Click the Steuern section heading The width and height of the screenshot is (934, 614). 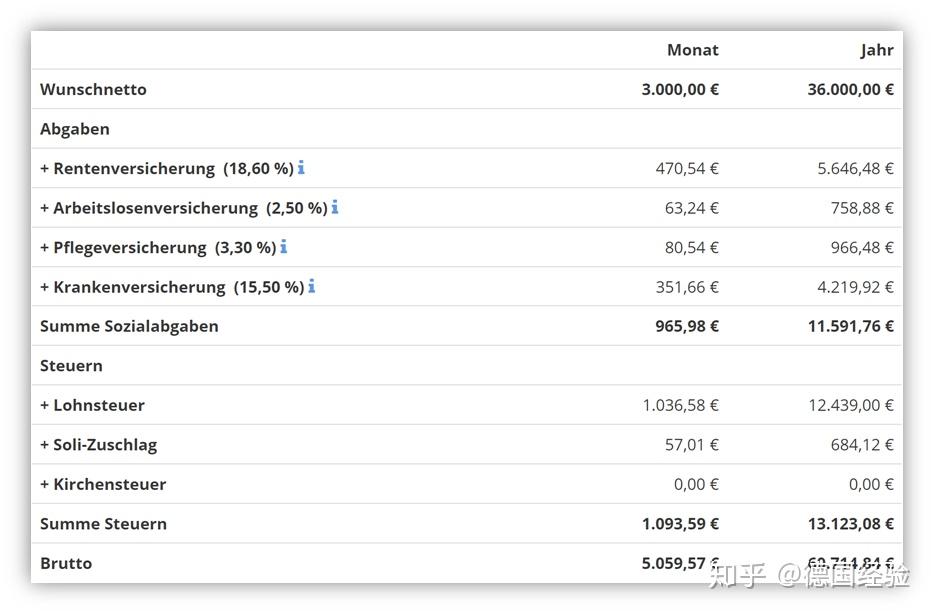click(x=71, y=366)
